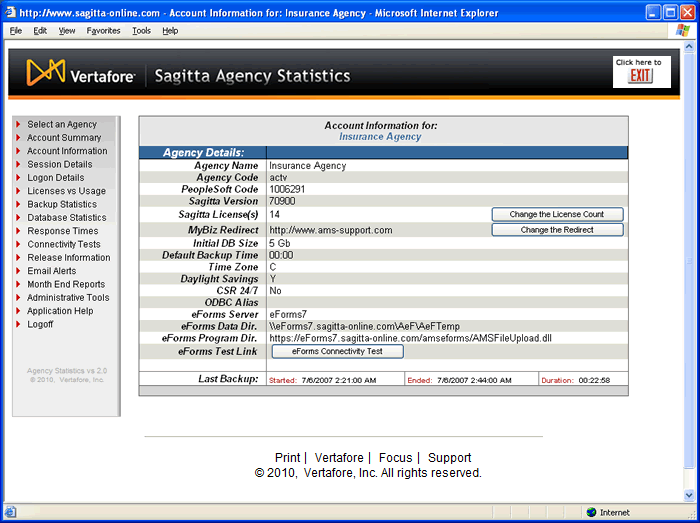Screen dimensions: 700x523
Task: Click the CSR 24/7 value No
Action: [x=275, y=291]
